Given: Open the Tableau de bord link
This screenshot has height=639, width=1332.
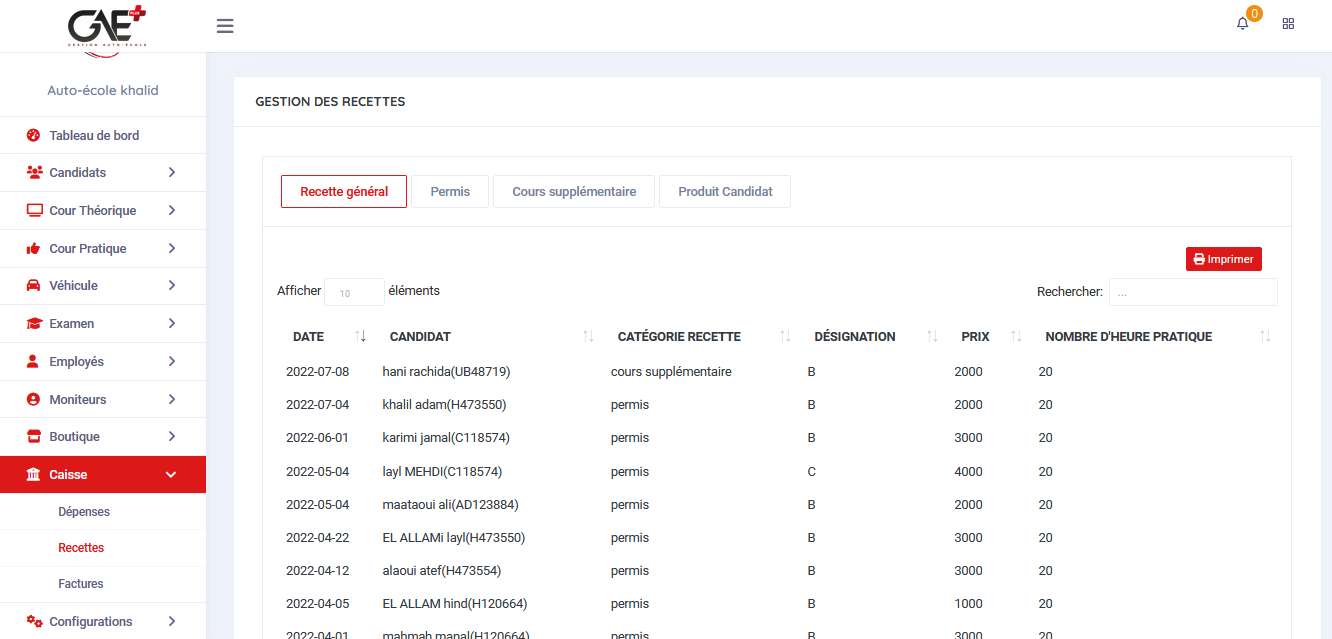Looking at the screenshot, I should [94, 135].
